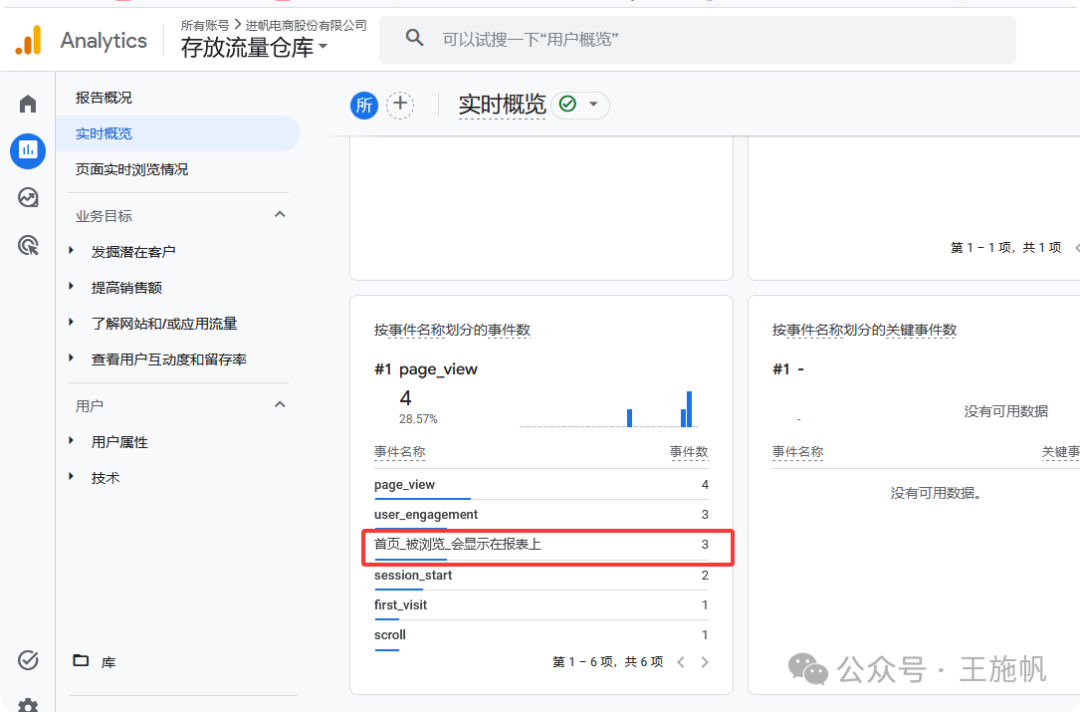This screenshot has height=712, width=1080.
Task: Collapse the 业务目标 section
Action: coord(280,214)
